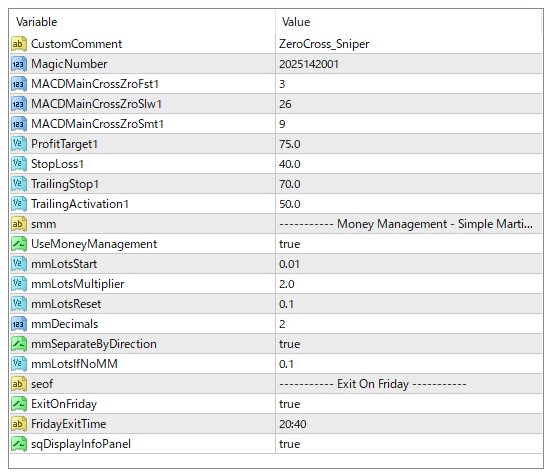Screen dimensions: 547x474
Task: Edit the MagicNumber value field
Action: pos(409,64)
